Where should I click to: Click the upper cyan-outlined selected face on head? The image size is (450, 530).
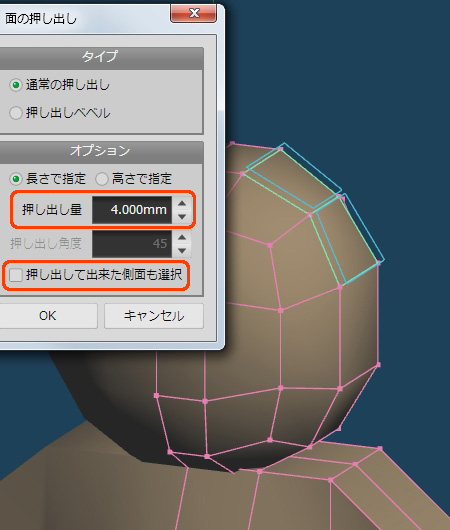(x=294, y=176)
